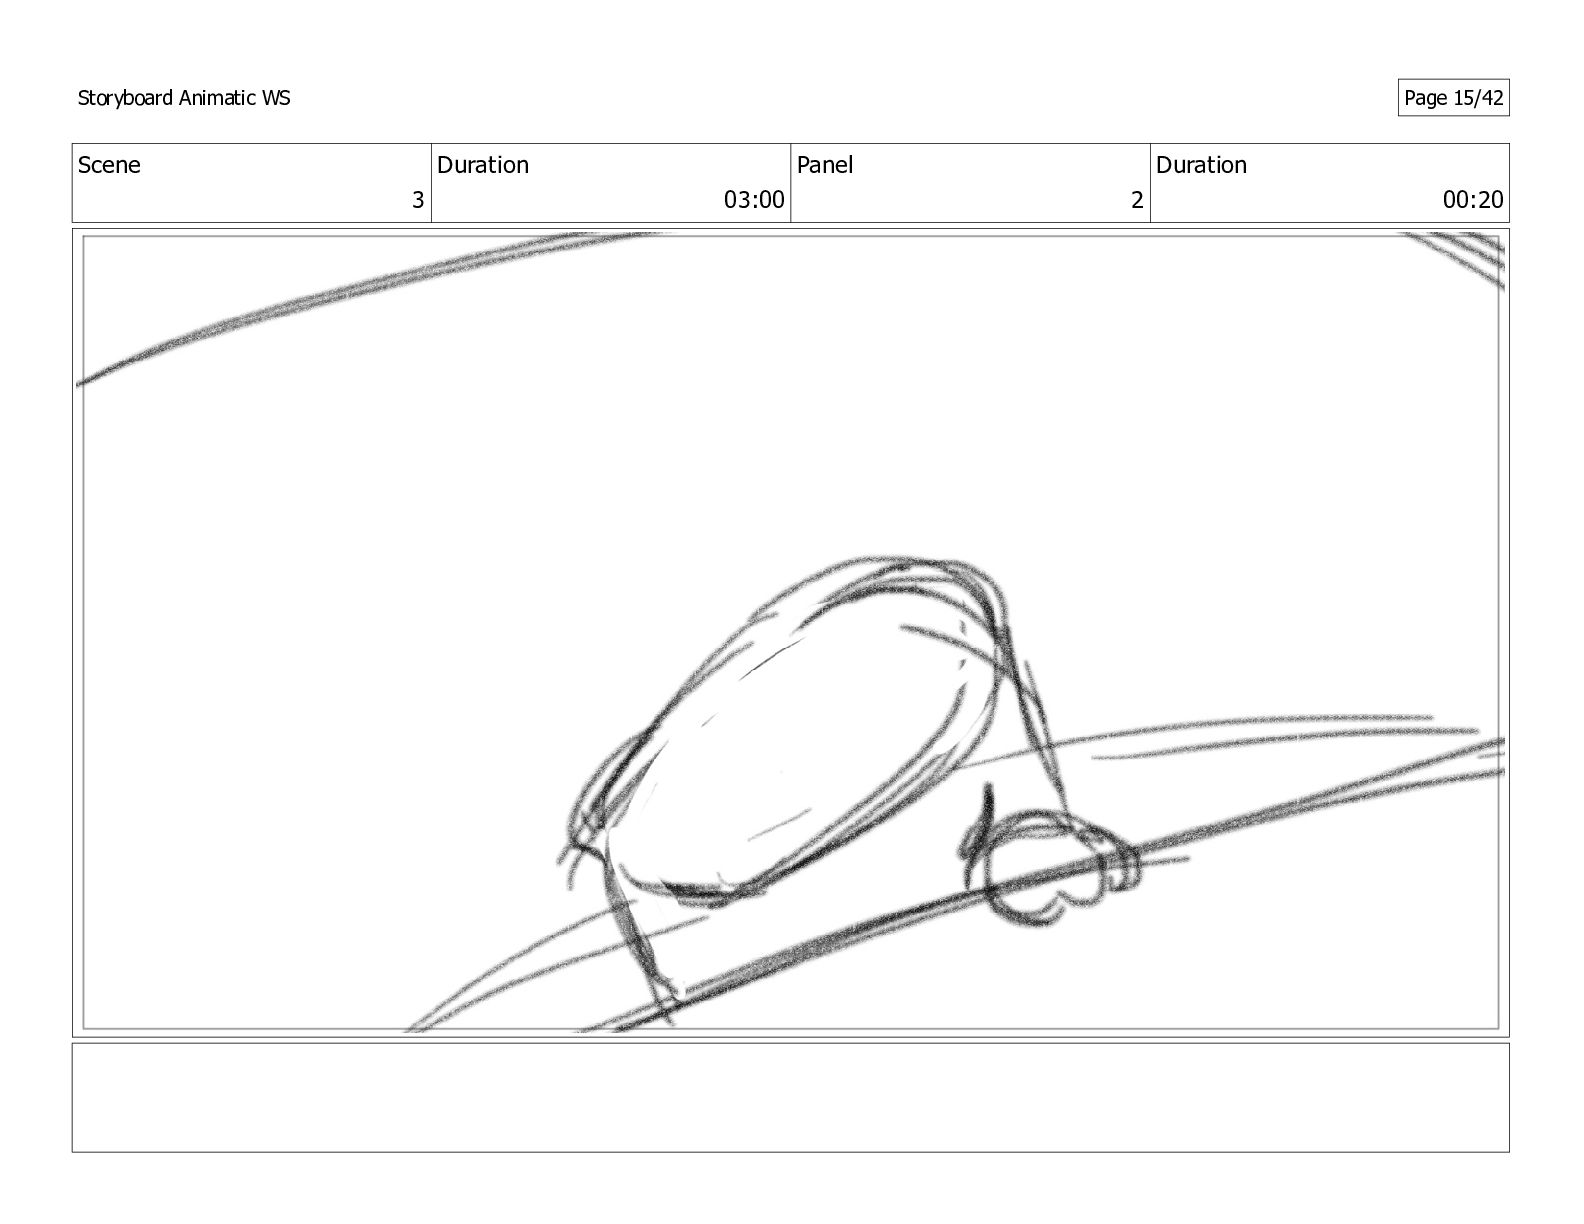Click the 'Page 15/42' page indicator
This screenshot has width=1584, height=1224.
coord(1453,98)
